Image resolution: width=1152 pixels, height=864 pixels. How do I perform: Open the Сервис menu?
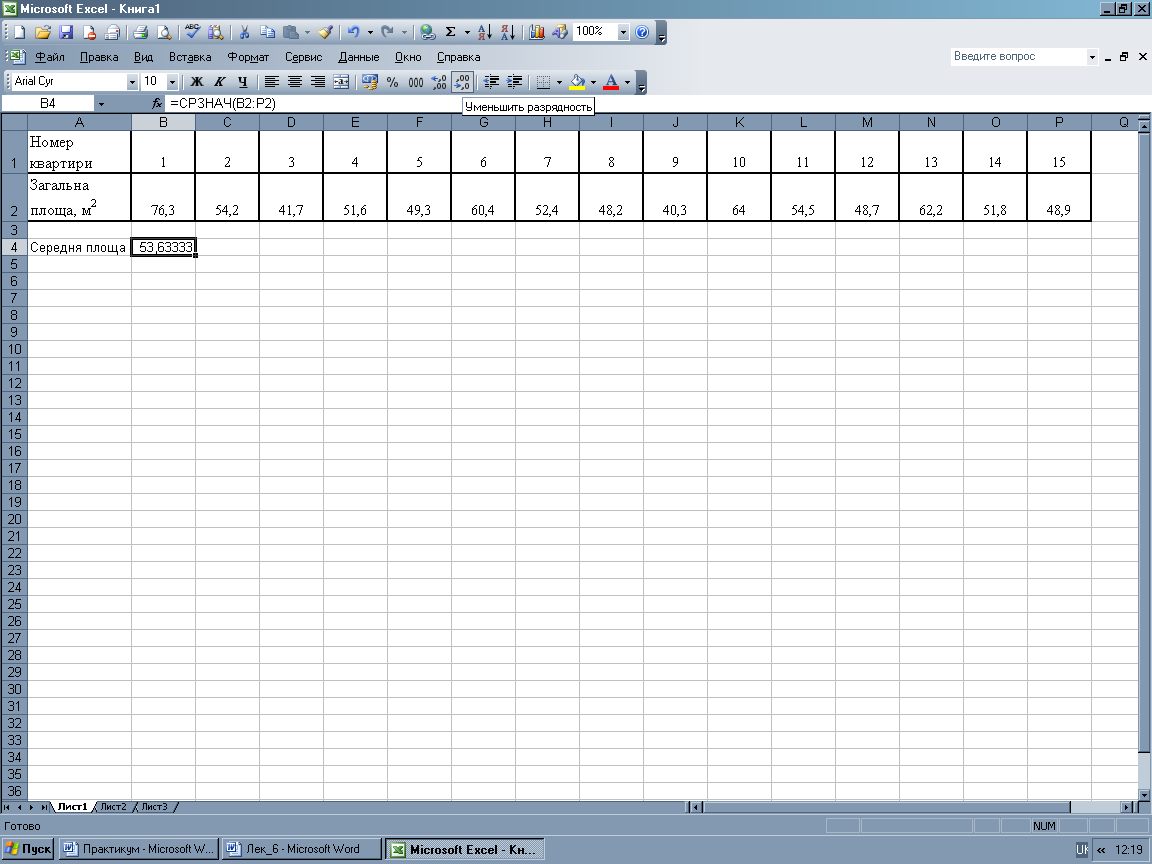click(303, 57)
